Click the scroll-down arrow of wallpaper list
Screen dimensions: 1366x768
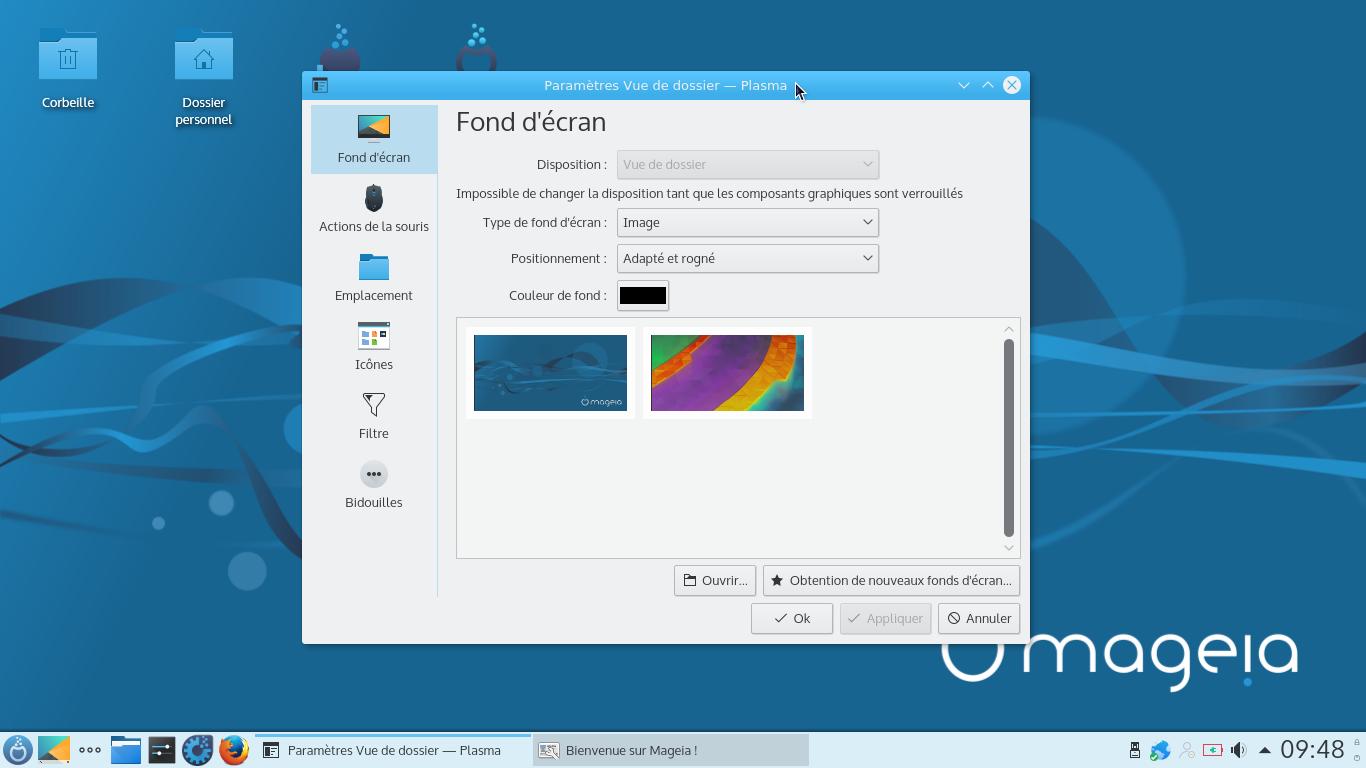coord(1008,547)
